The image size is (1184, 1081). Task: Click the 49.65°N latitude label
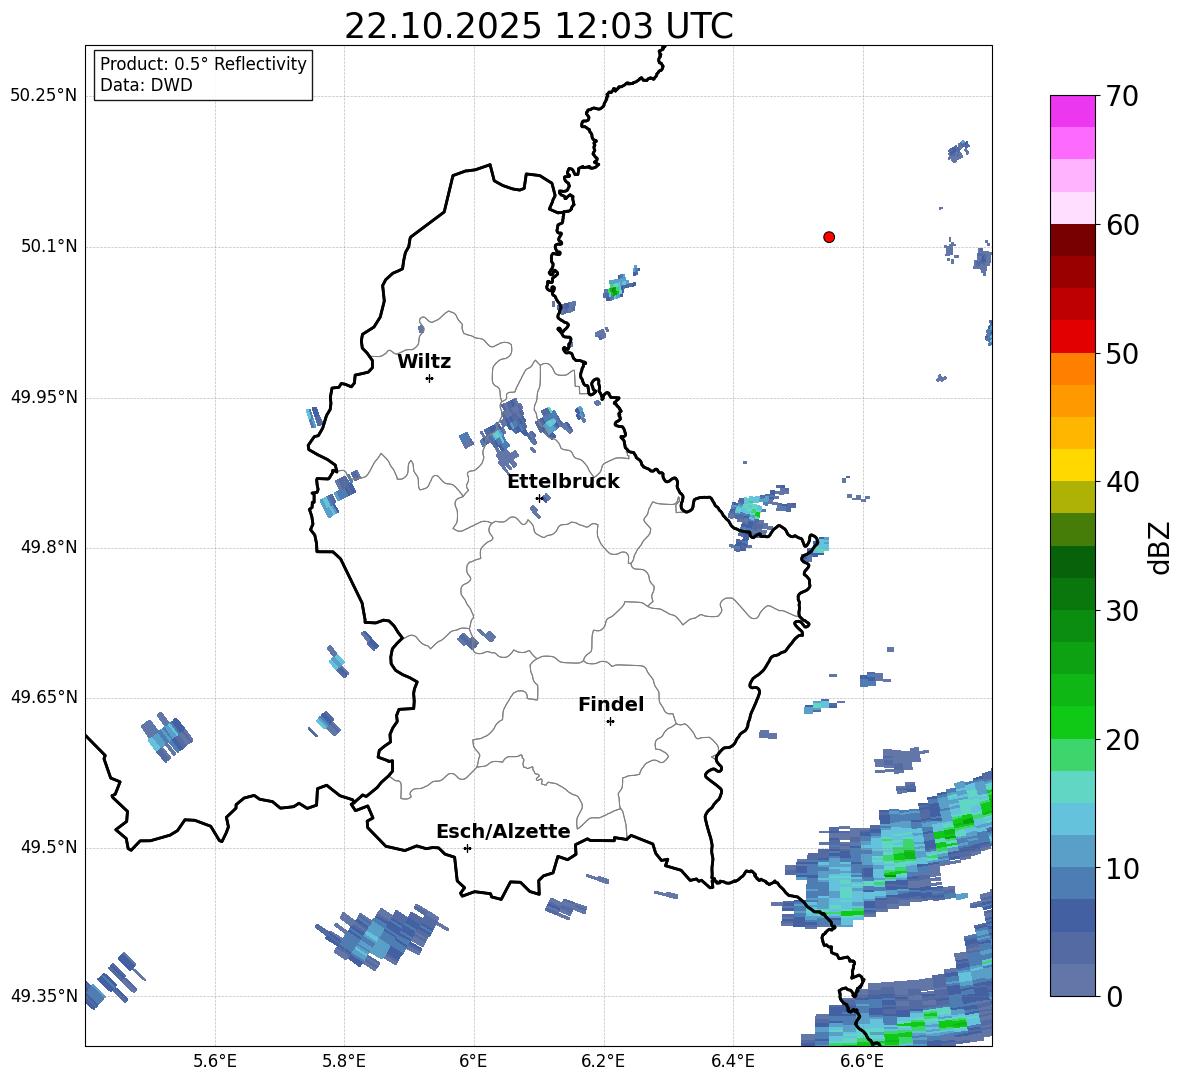pos(43,697)
